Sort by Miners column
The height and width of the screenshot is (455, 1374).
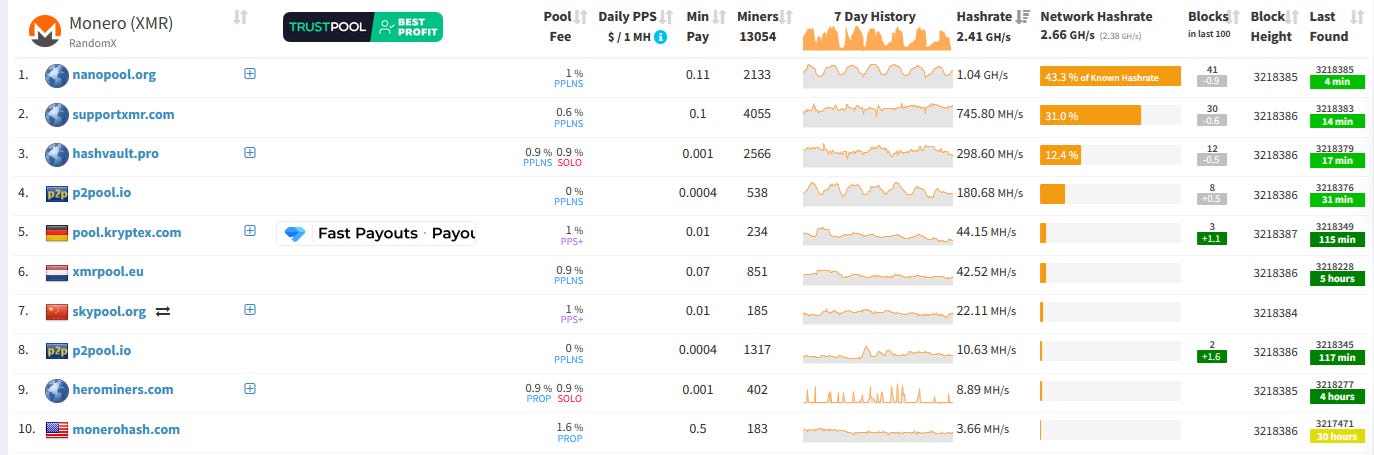tap(787, 17)
